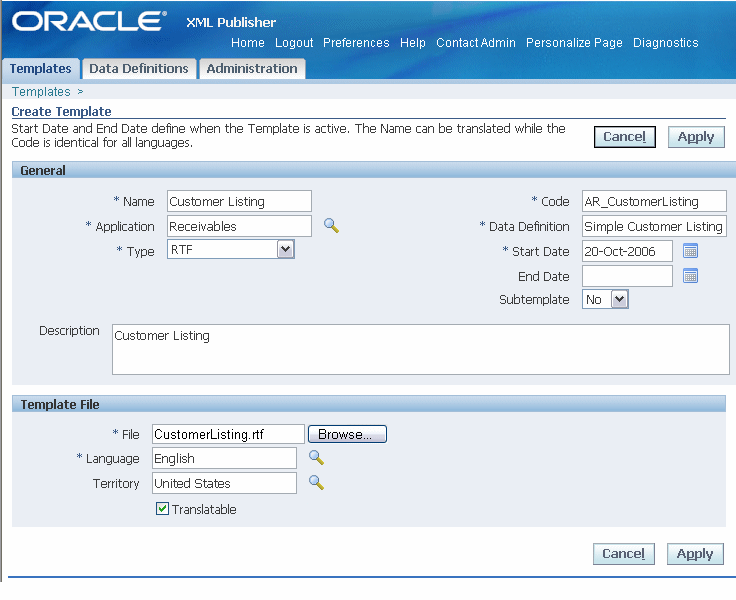The height and width of the screenshot is (600, 736).
Task: Open the End Date calendar picker
Action: coord(690,276)
